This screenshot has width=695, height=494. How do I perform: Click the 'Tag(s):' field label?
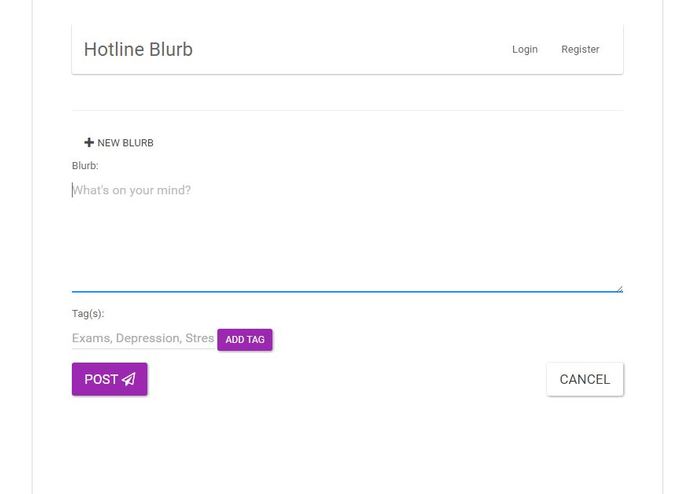[88, 314]
